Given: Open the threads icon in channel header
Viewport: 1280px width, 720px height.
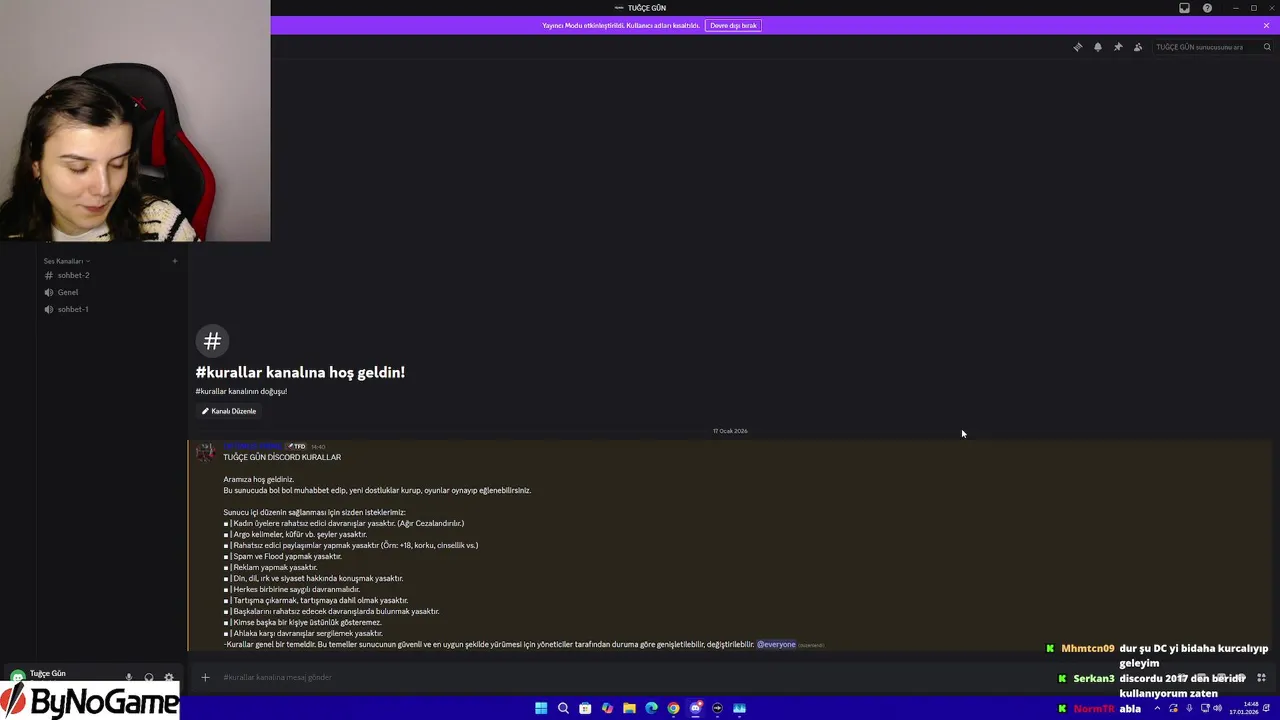Looking at the screenshot, I should 1077,47.
